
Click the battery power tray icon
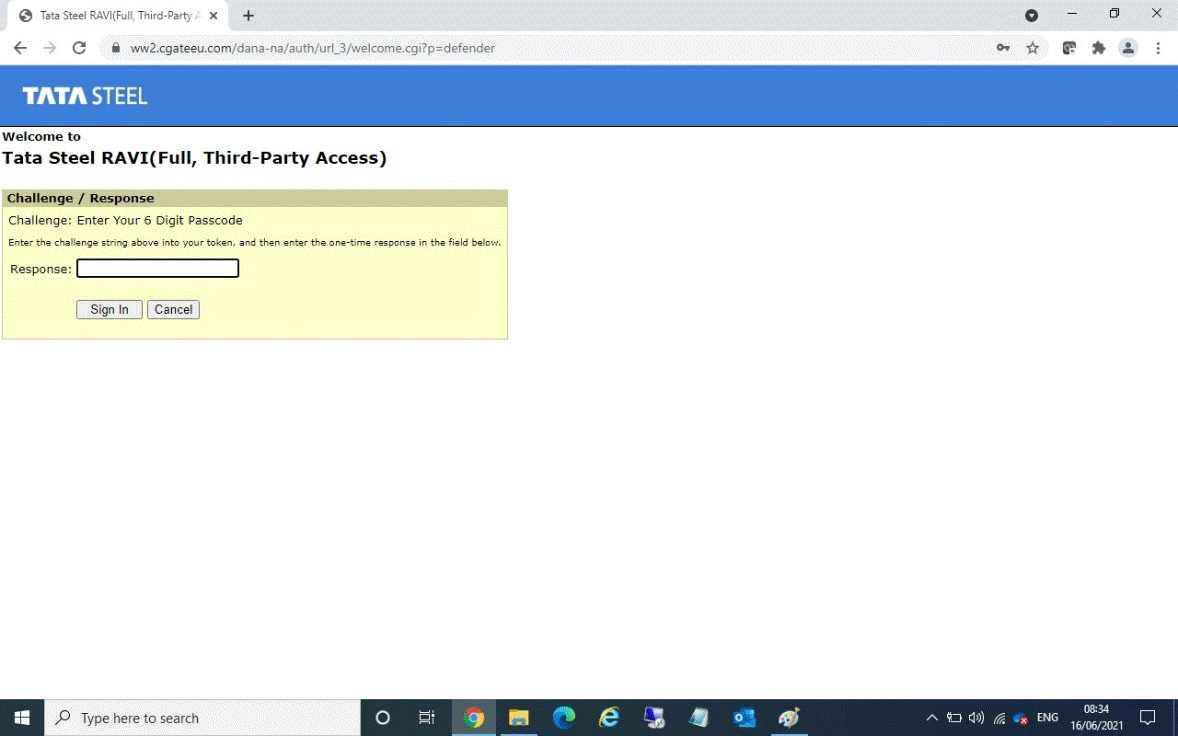point(954,718)
